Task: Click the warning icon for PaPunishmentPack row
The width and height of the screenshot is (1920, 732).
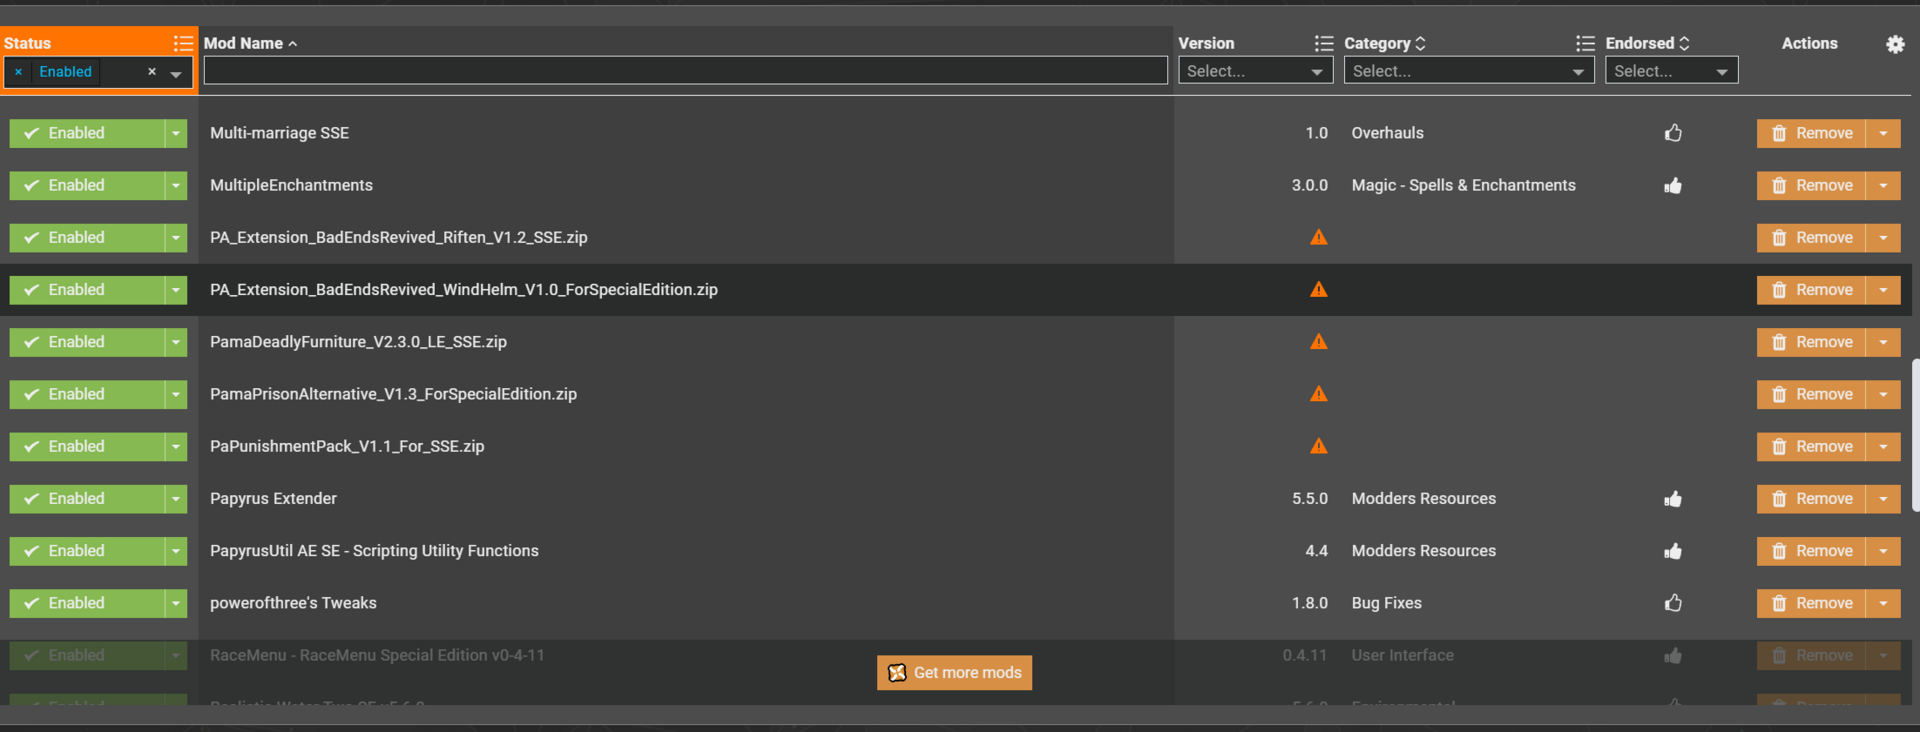Action: coord(1319,445)
